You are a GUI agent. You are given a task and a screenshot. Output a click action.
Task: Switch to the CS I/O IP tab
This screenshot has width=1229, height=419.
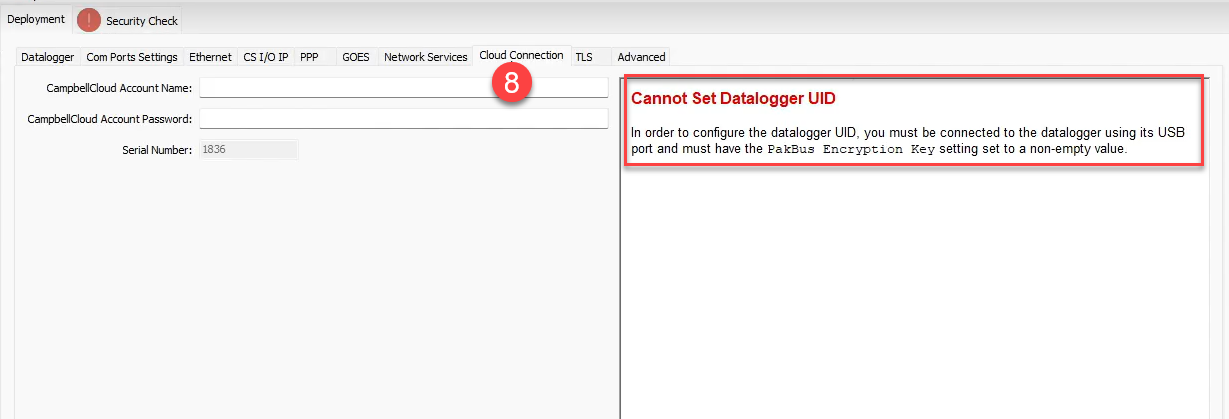click(265, 57)
